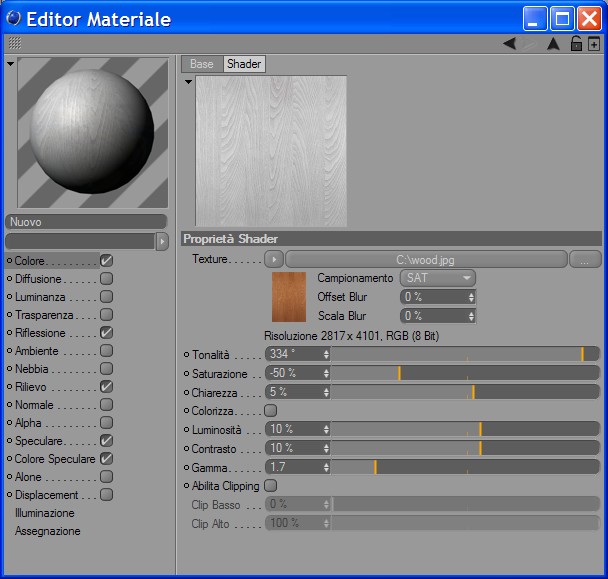Click the browse ellipsis button for texture
The width and height of the screenshot is (608, 579).
point(585,259)
